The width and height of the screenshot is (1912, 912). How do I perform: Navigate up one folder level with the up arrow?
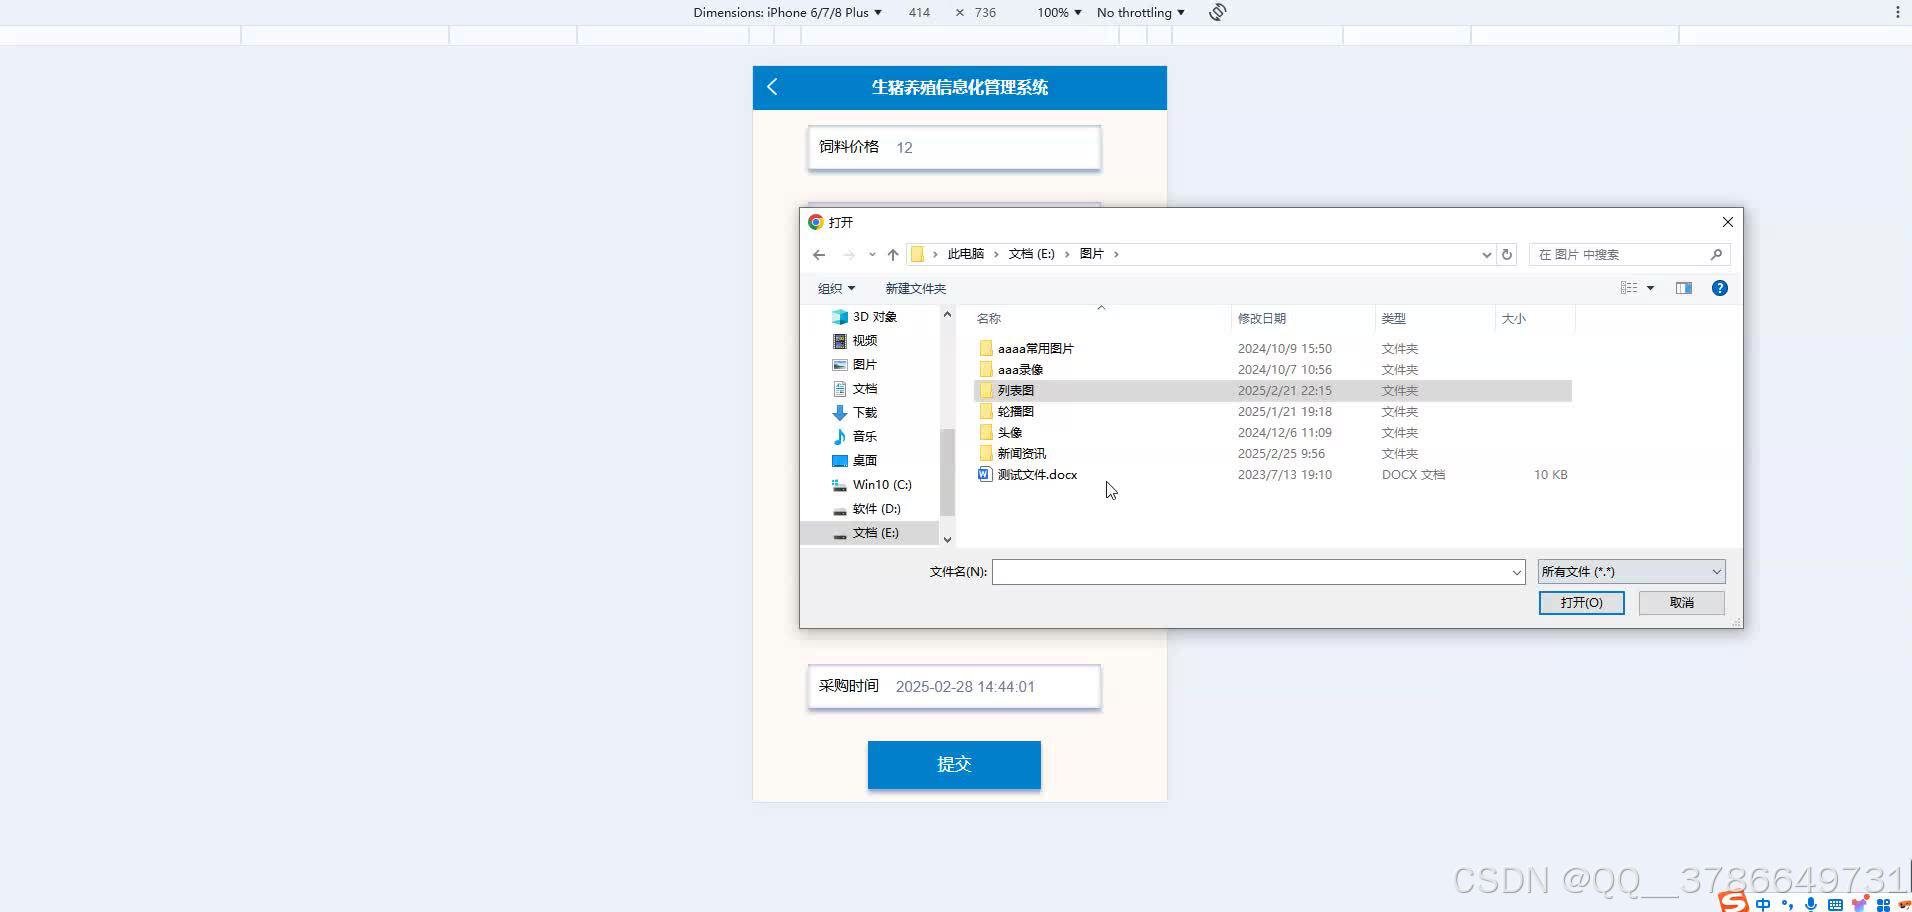click(891, 254)
